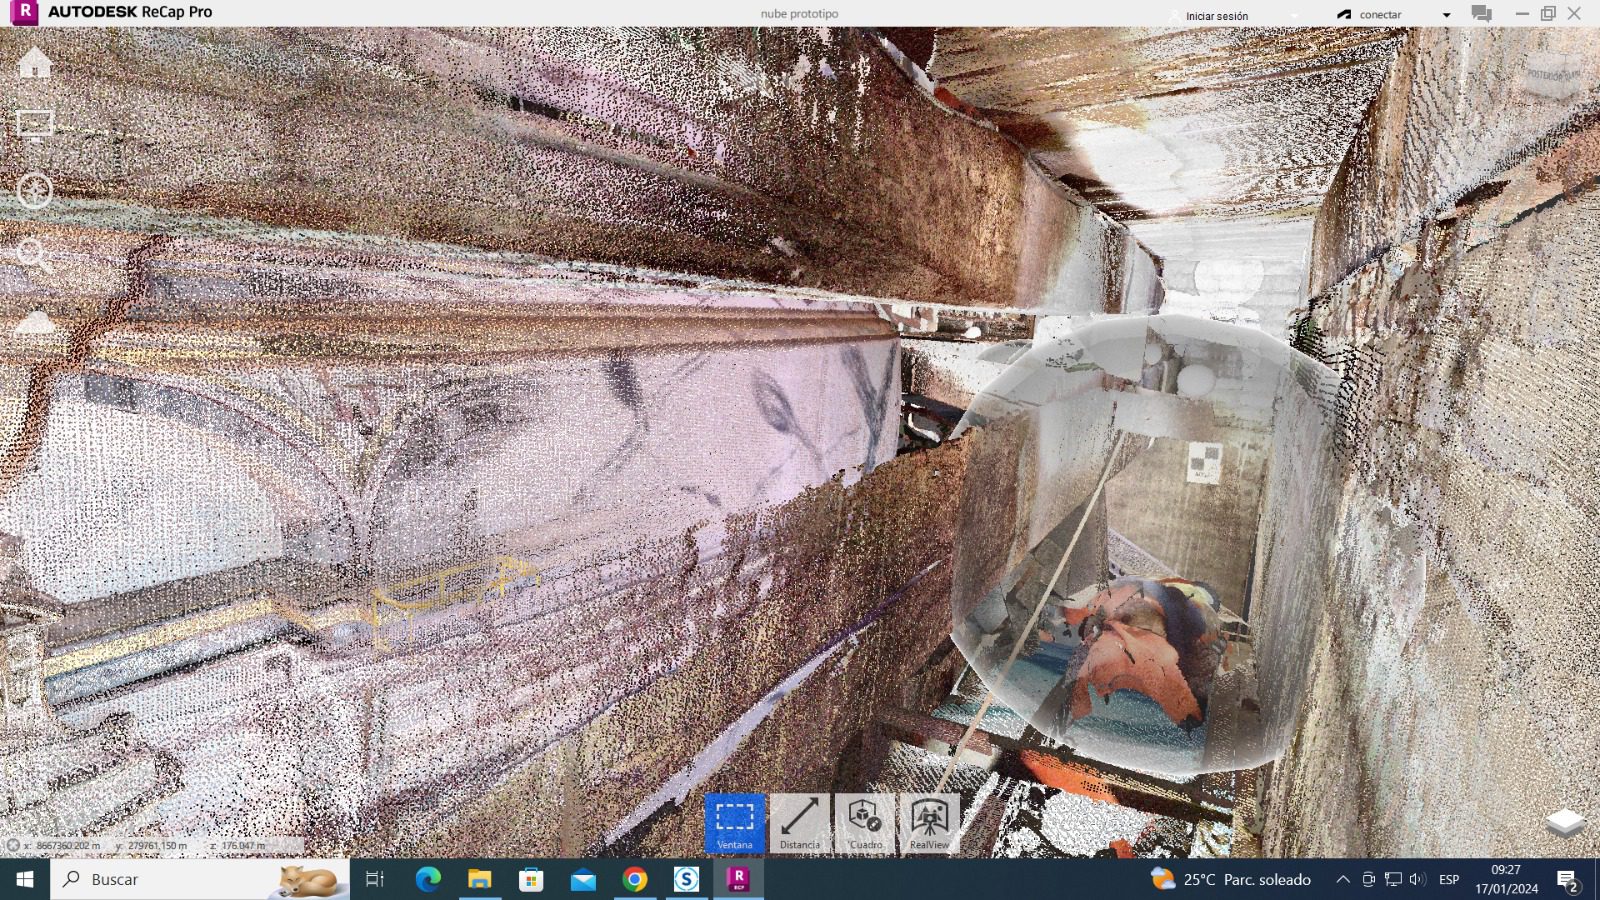Click the magnifier search icon

(x=35, y=255)
